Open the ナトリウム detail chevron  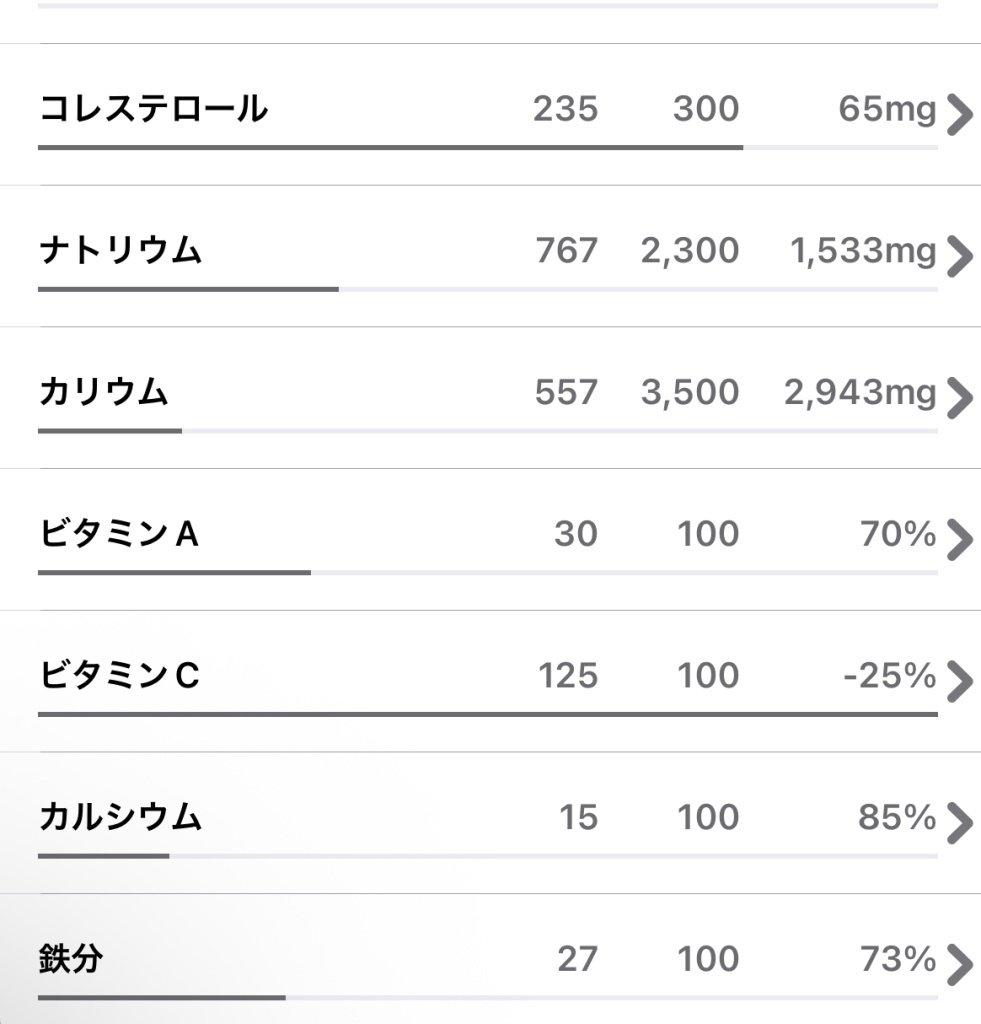coord(959,257)
